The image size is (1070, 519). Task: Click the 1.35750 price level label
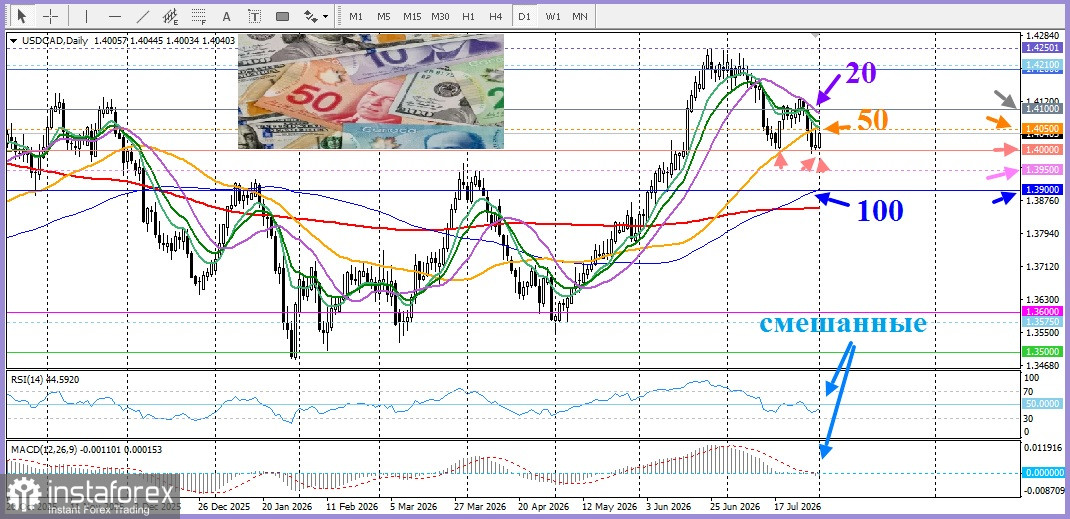click(1042, 320)
